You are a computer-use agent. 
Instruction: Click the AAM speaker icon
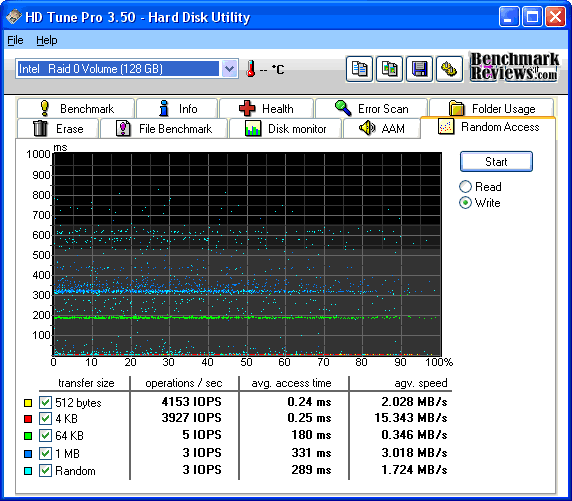pyautogui.click(x=367, y=128)
